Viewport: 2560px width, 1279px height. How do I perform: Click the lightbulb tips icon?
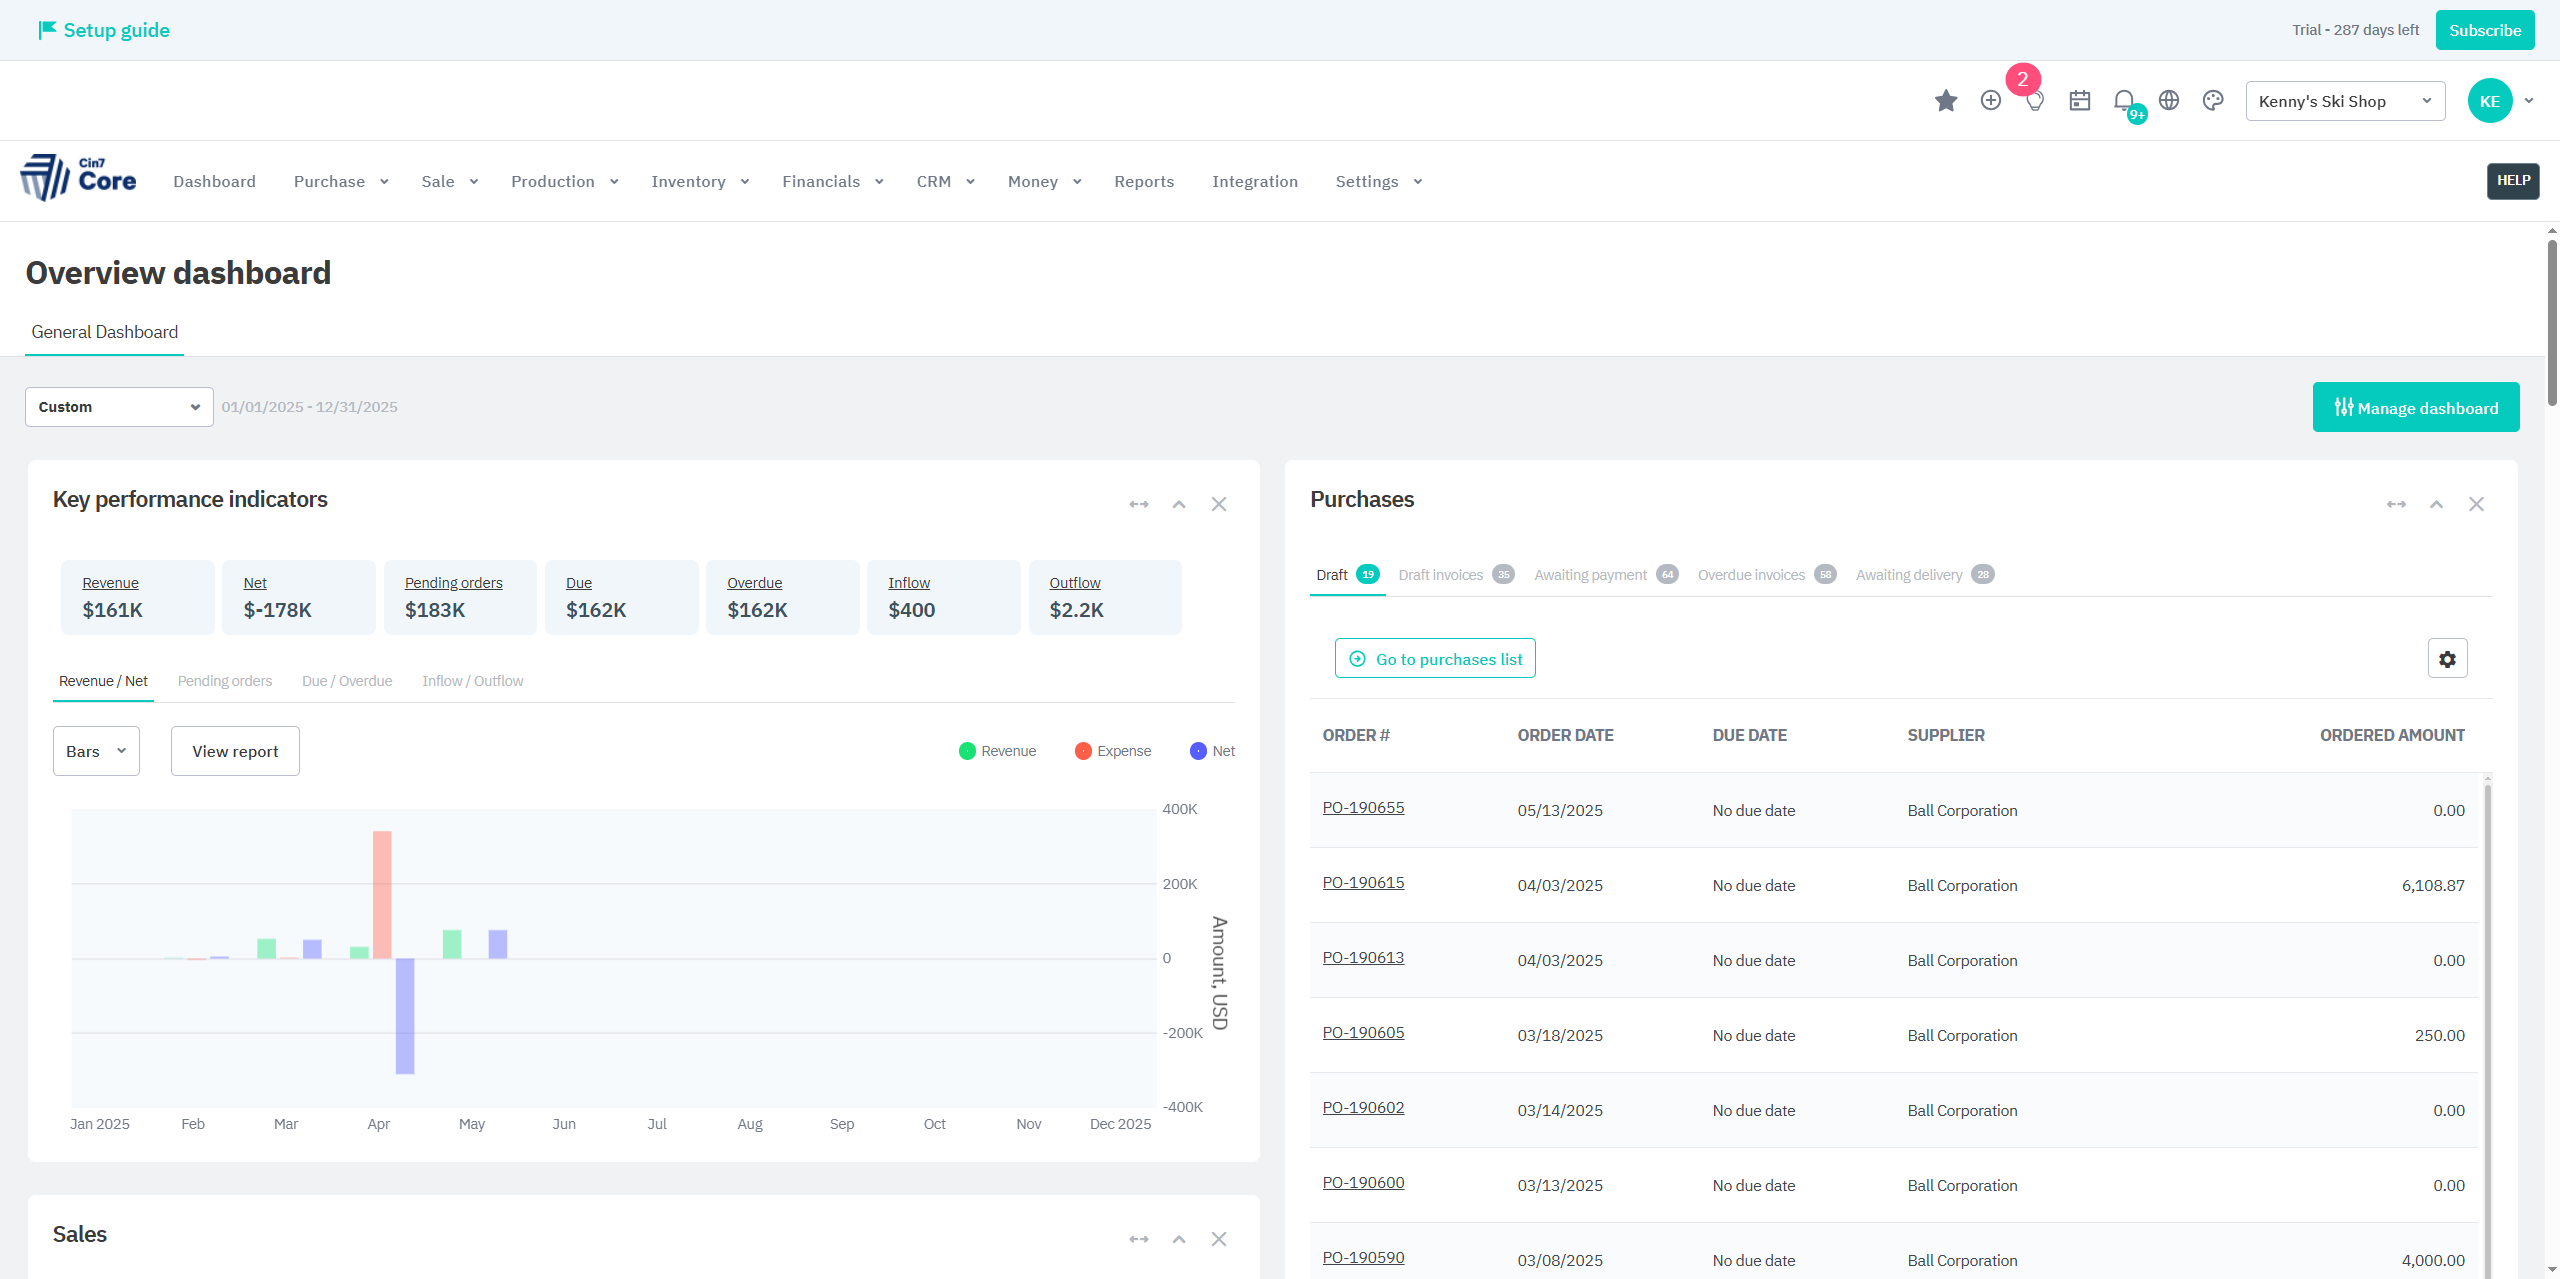[x=2035, y=102]
